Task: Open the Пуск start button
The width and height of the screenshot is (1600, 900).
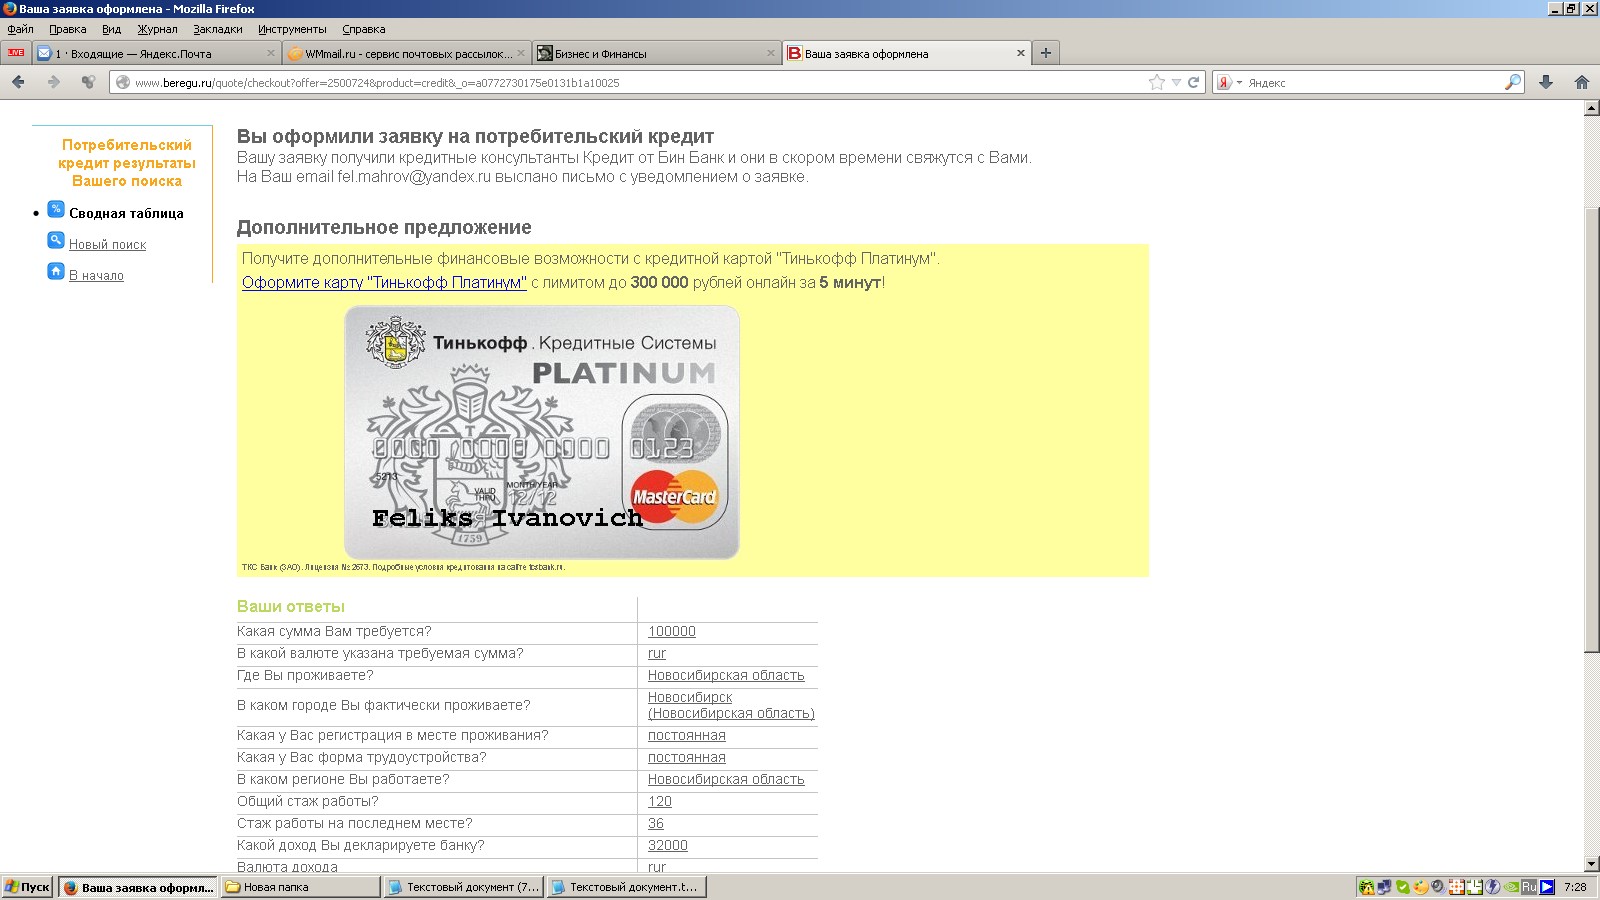Action: (x=27, y=887)
